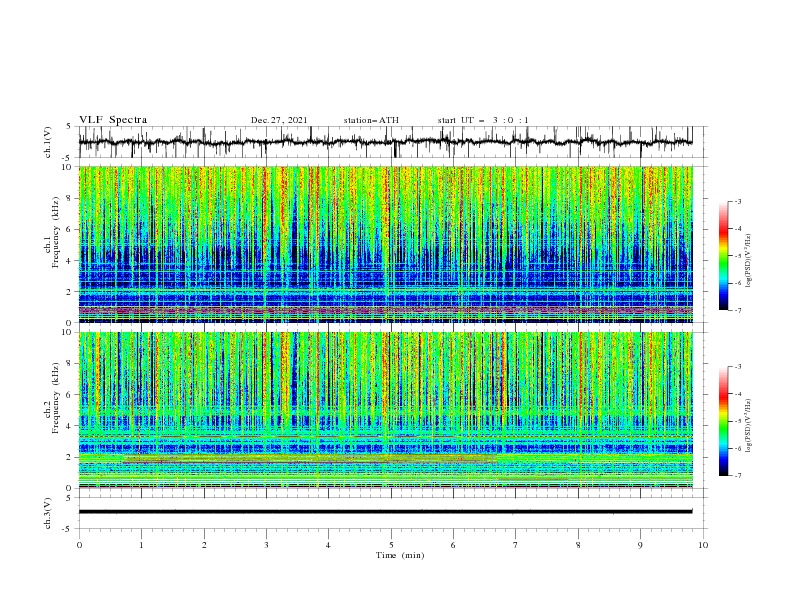The height and width of the screenshot is (612, 792).
Task: Click the lower PSD color scale bar
Action: tap(724, 421)
